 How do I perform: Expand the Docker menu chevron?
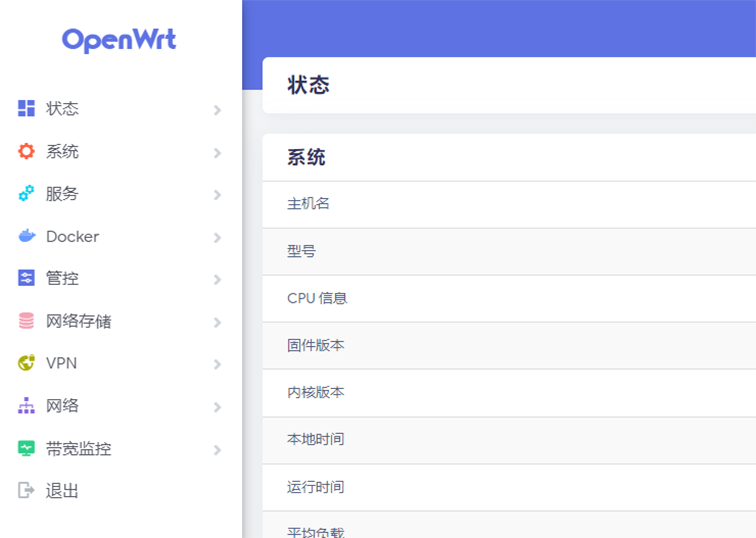tap(217, 238)
